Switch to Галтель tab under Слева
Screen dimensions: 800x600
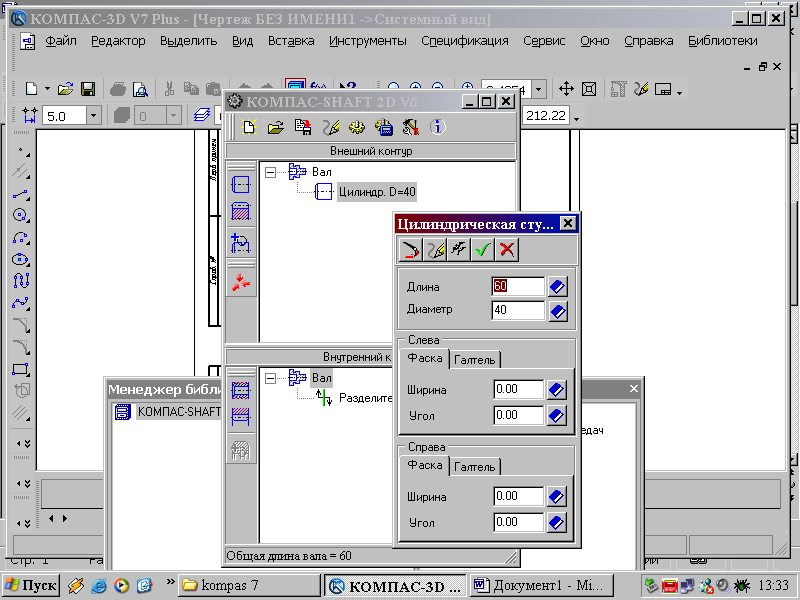[474, 360]
